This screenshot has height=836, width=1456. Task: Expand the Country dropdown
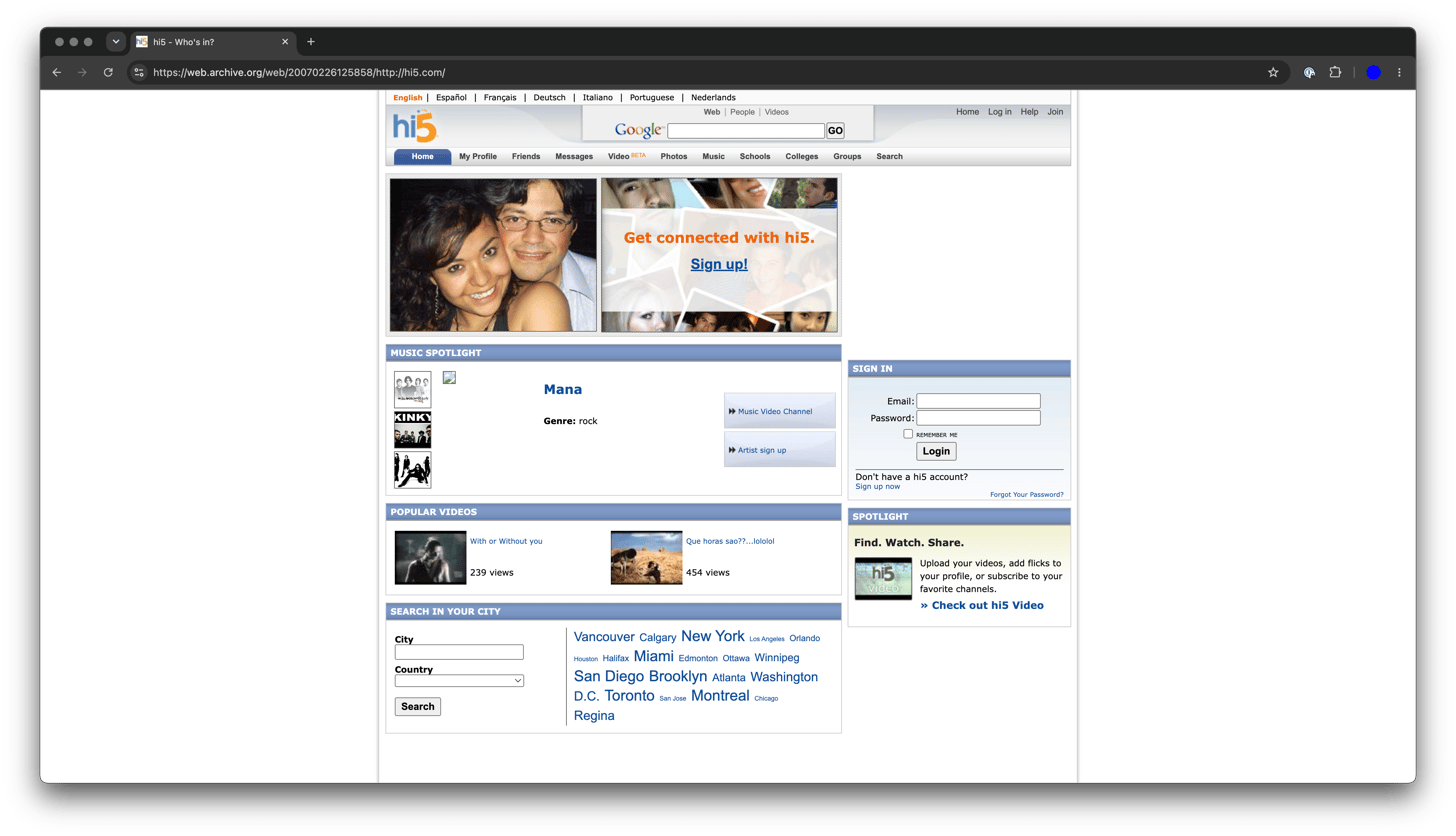[x=459, y=681]
